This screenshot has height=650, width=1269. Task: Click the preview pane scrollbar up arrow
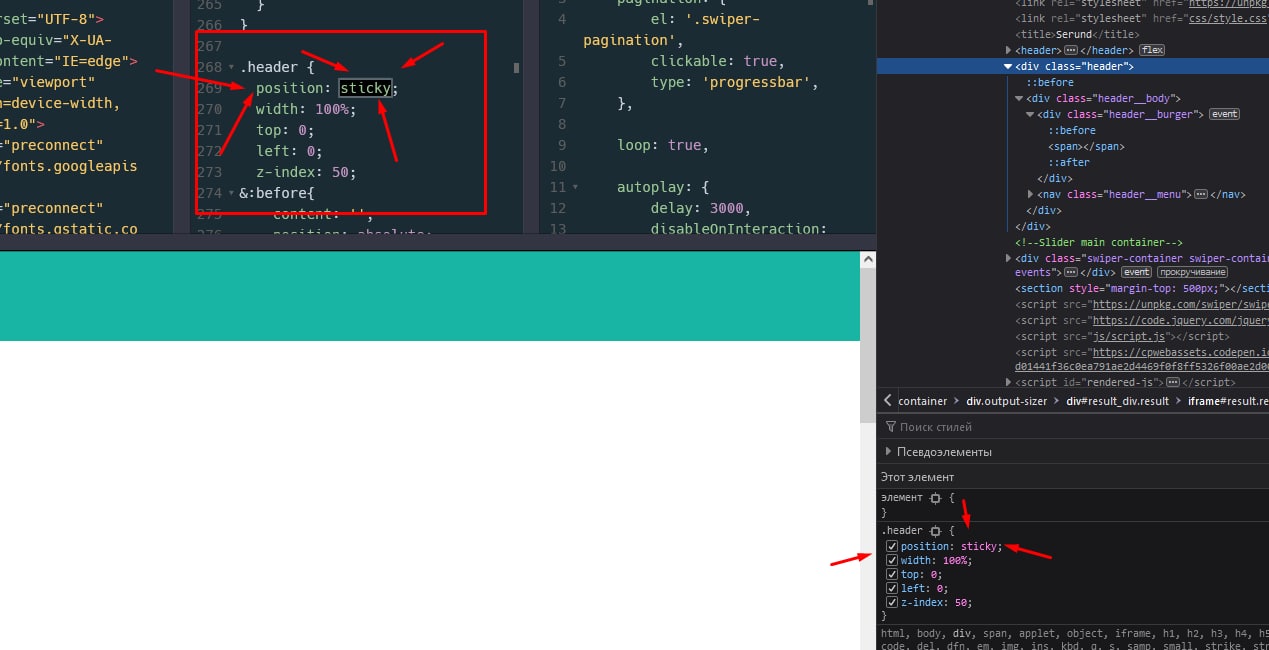tap(868, 260)
